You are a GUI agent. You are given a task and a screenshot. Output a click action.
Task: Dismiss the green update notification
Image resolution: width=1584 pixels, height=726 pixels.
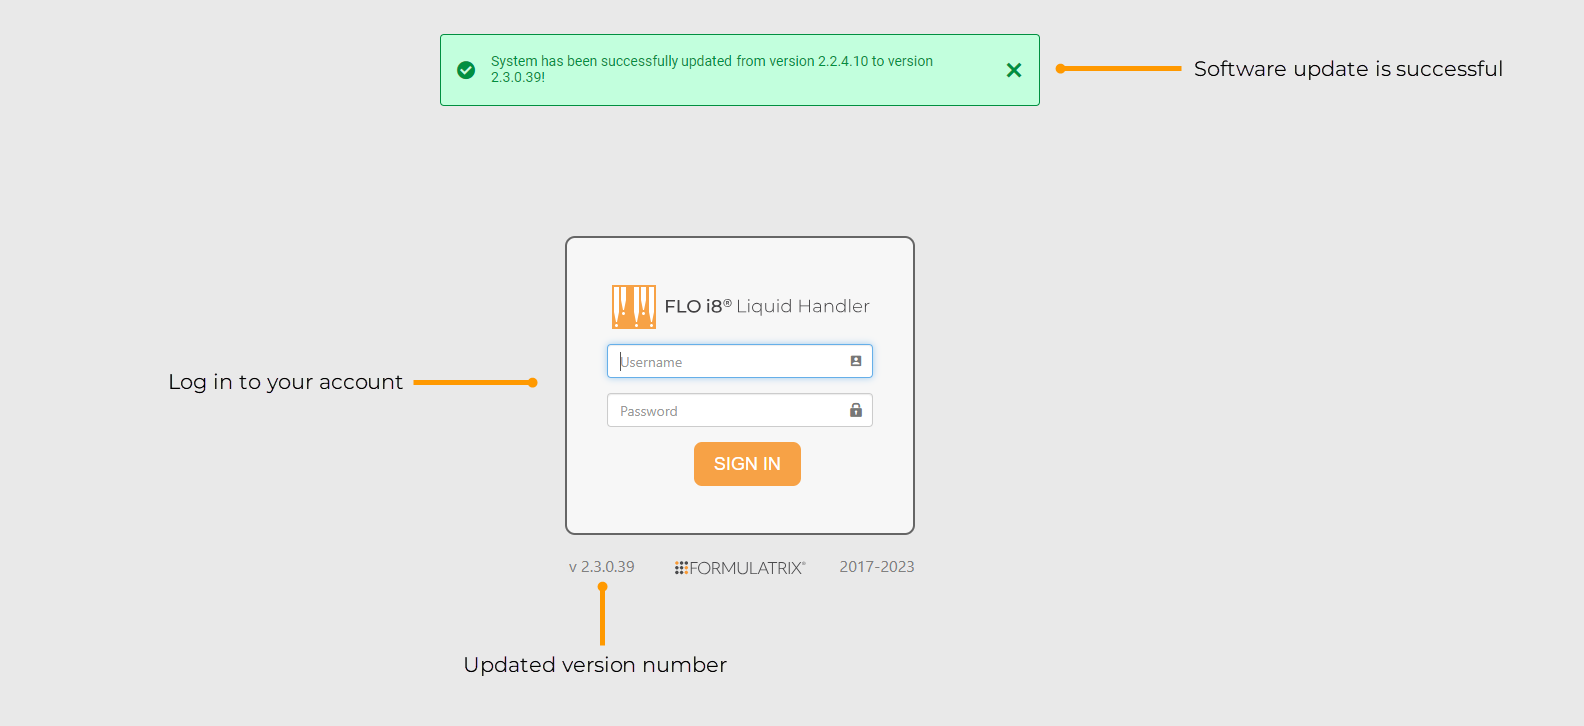(x=1014, y=70)
